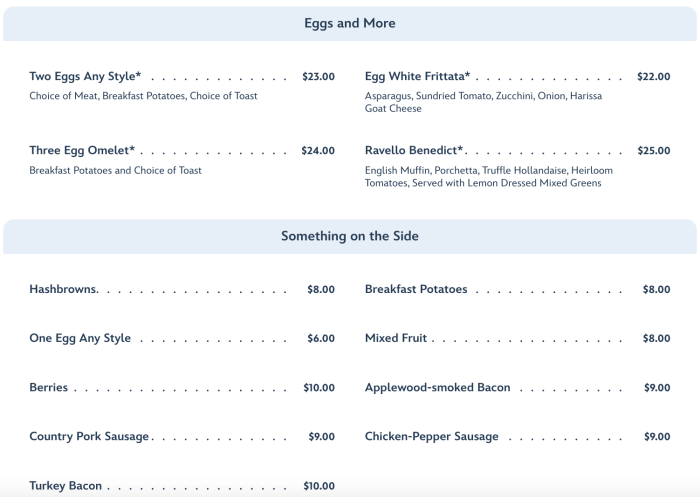Choose the Breakfast Potatoes side item
This screenshot has height=497, width=700.
(416, 290)
